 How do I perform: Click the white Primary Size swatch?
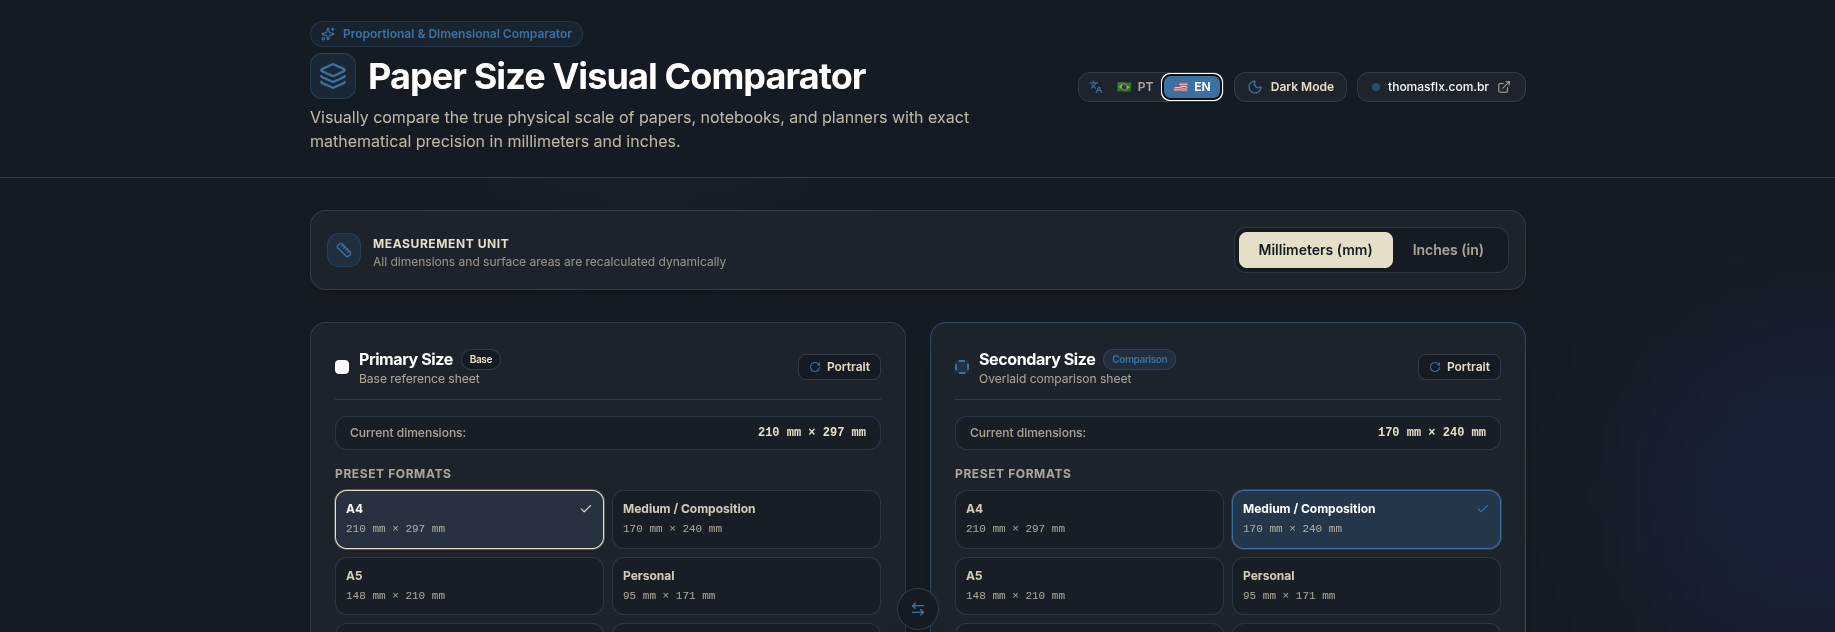click(x=342, y=367)
